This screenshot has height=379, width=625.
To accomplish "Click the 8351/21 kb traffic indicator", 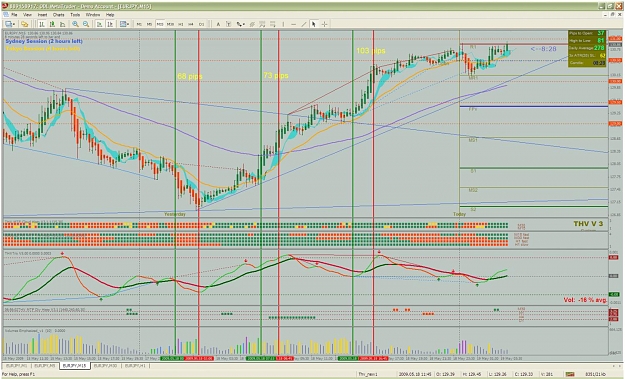I will (596, 374).
